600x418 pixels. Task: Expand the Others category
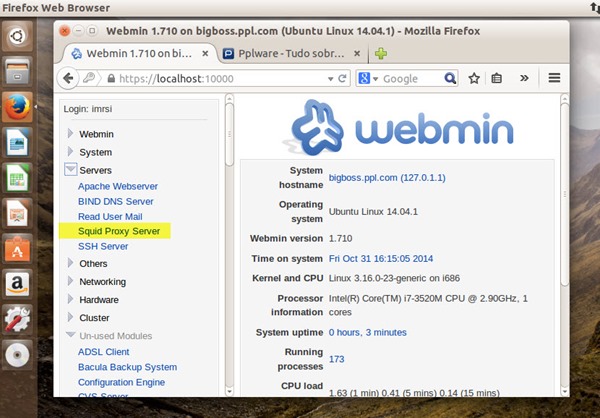pos(70,263)
